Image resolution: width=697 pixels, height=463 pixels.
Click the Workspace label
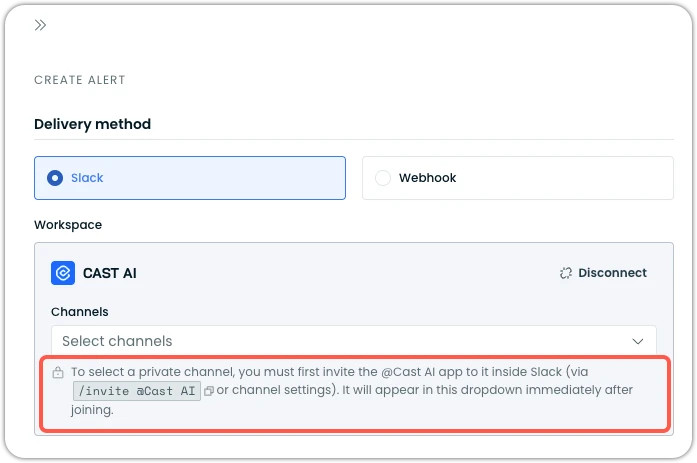(x=68, y=225)
